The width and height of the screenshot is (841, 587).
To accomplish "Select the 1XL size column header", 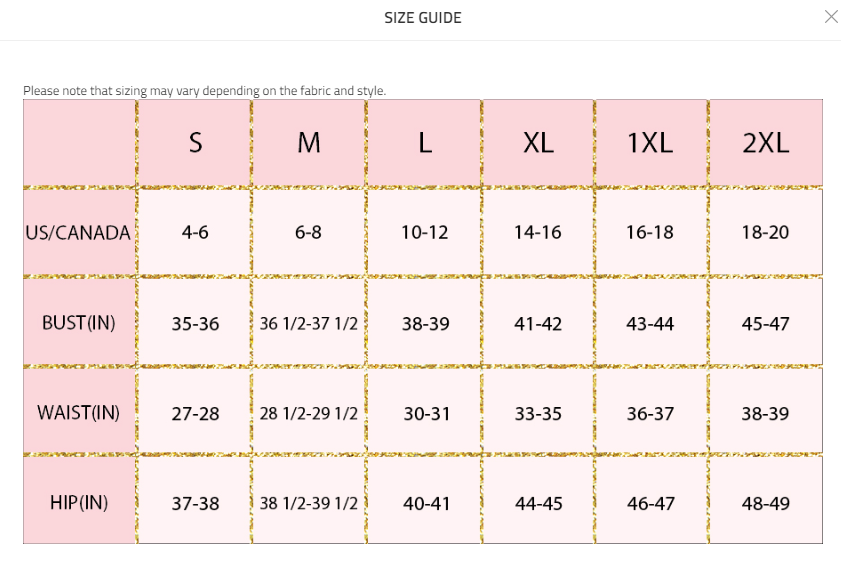I will (x=650, y=143).
